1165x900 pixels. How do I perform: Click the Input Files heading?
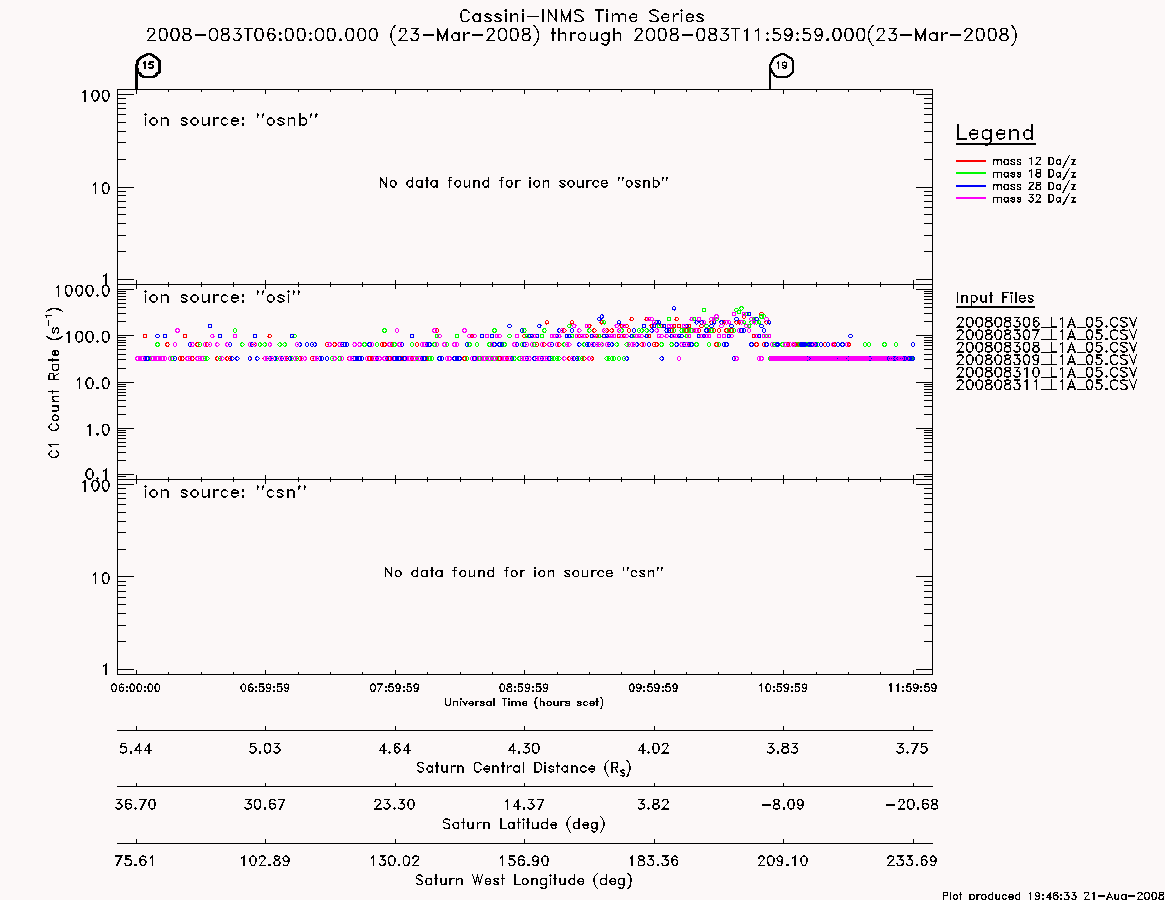(x=995, y=298)
